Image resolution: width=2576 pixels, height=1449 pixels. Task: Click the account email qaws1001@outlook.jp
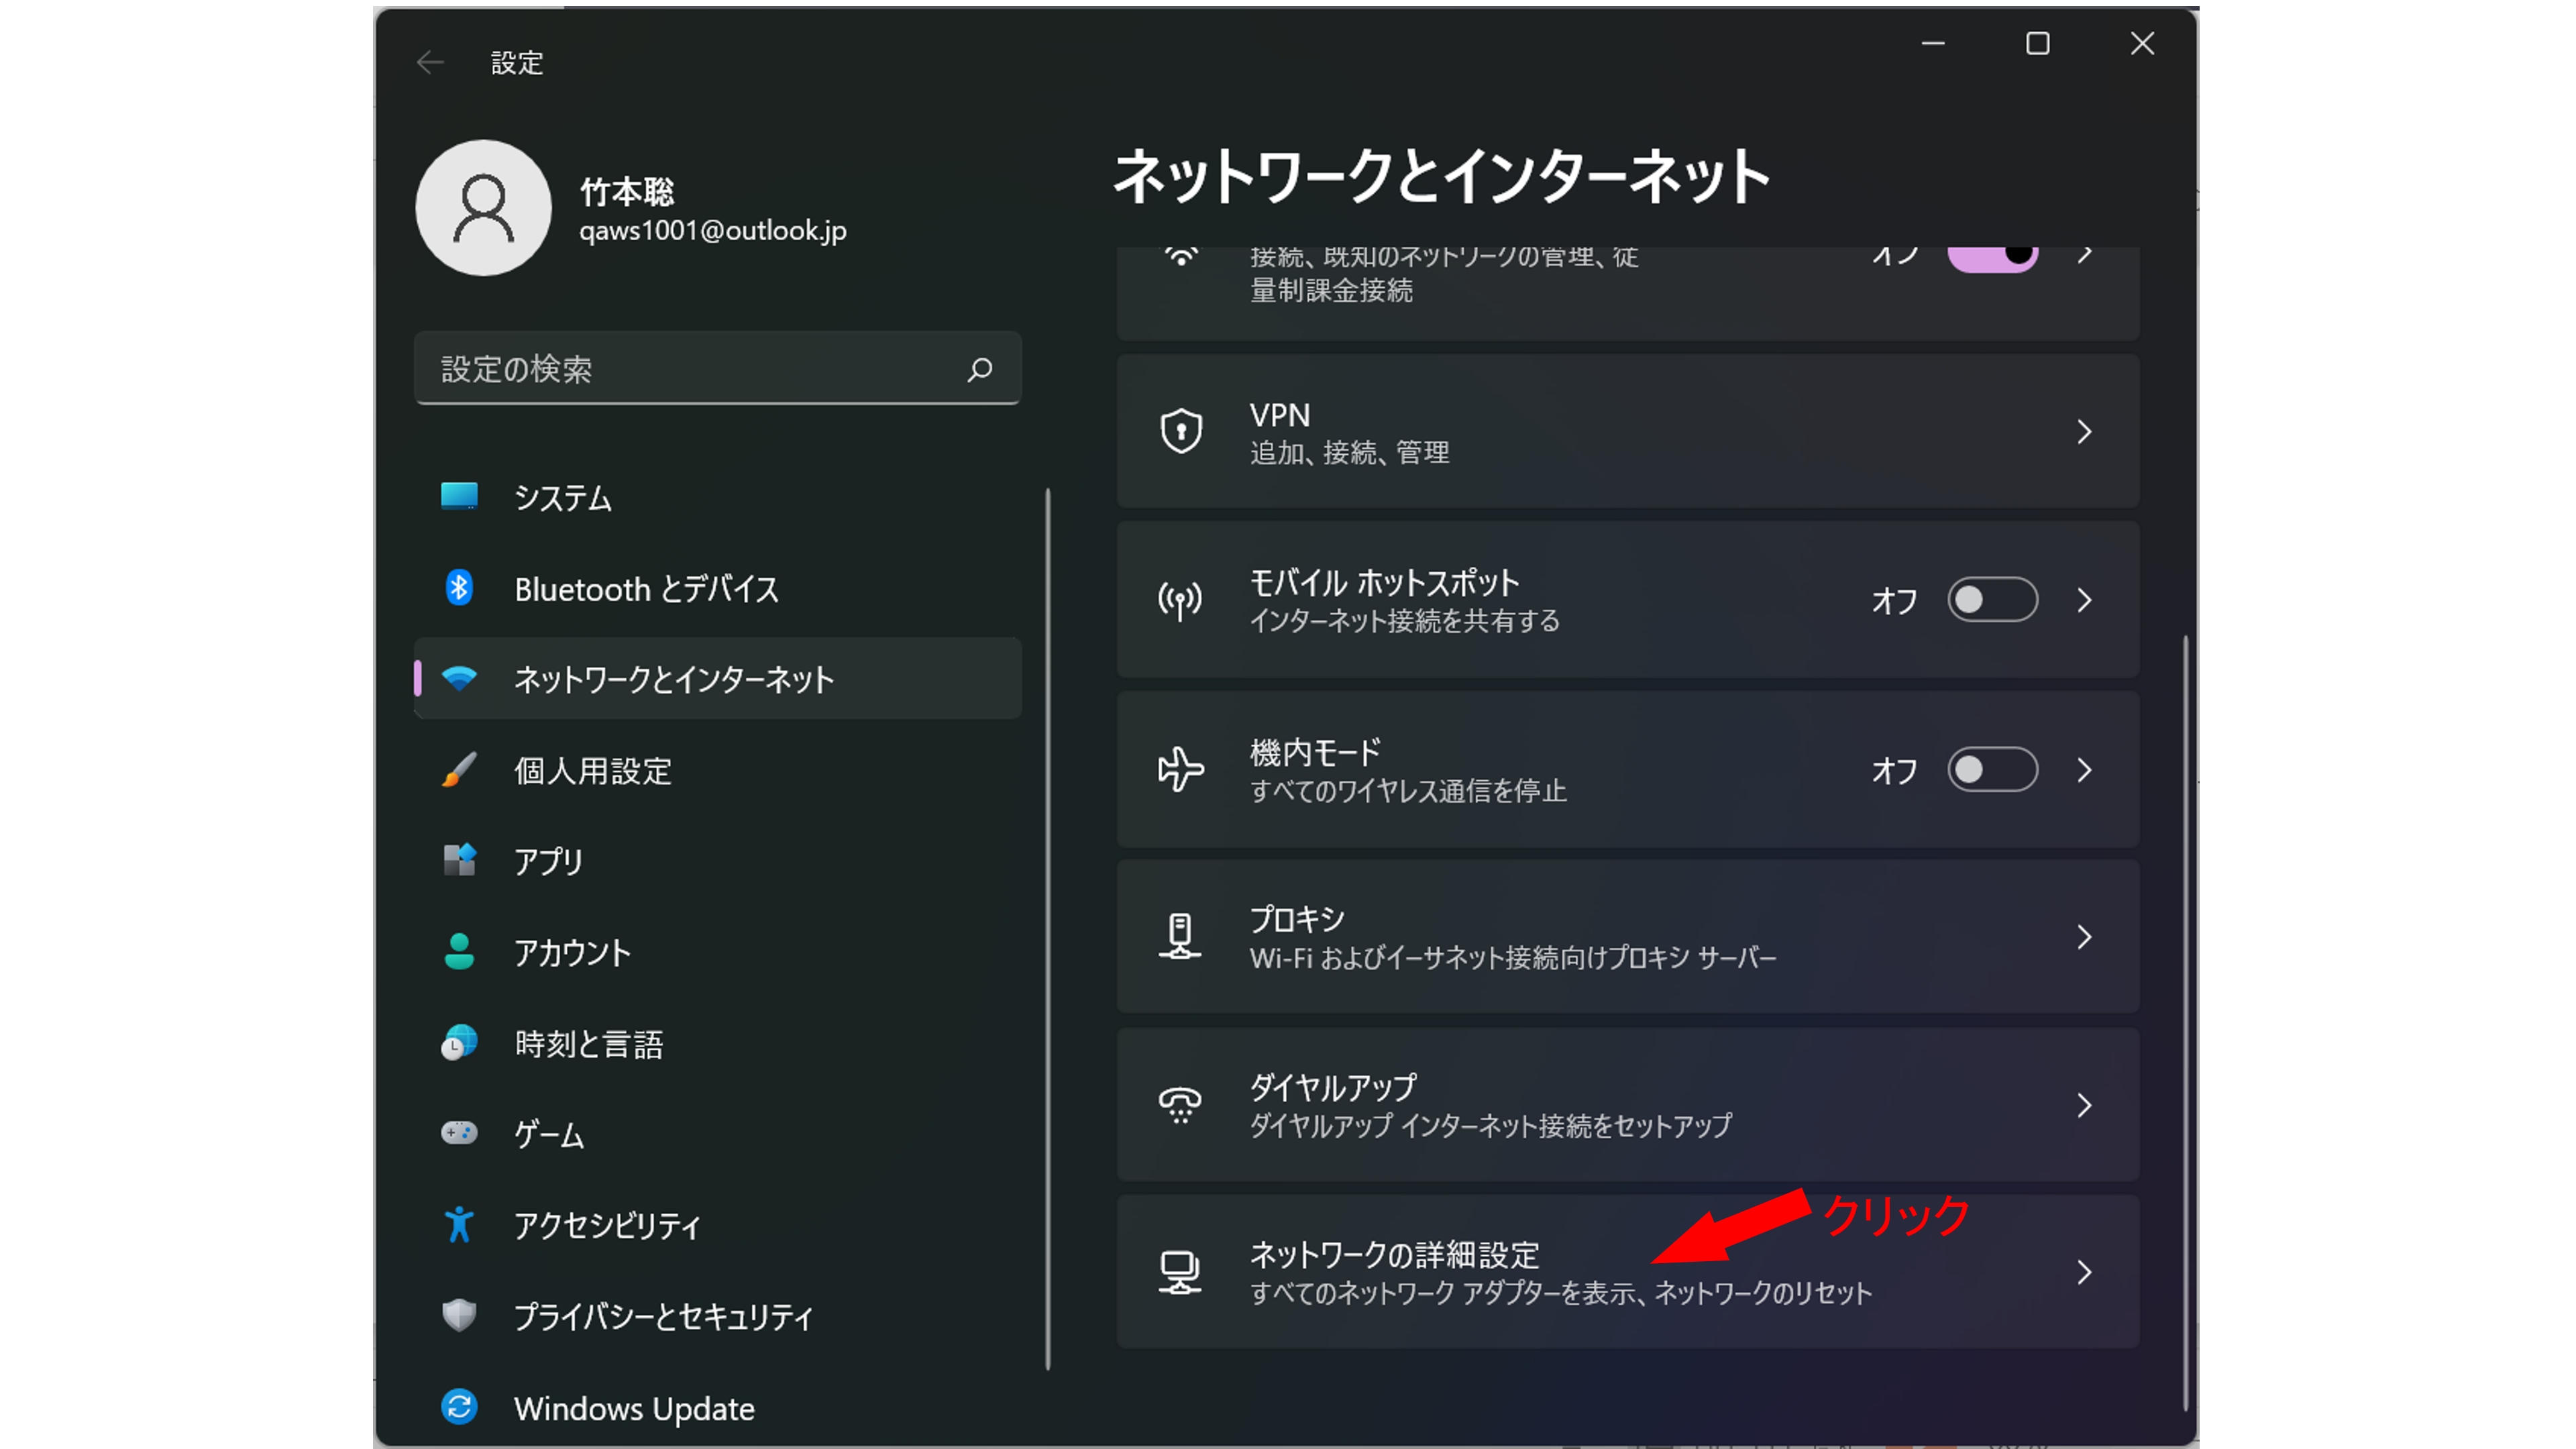712,231
